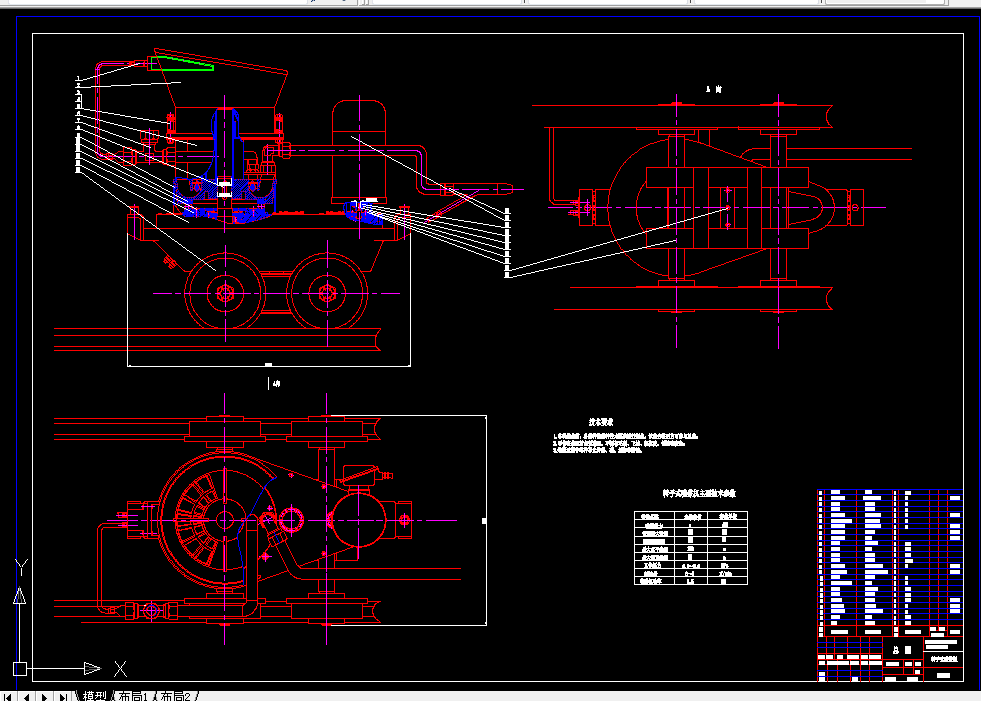The width and height of the screenshot is (981, 701).
Task: Click the UCS origin square icon
Action: click(19, 668)
